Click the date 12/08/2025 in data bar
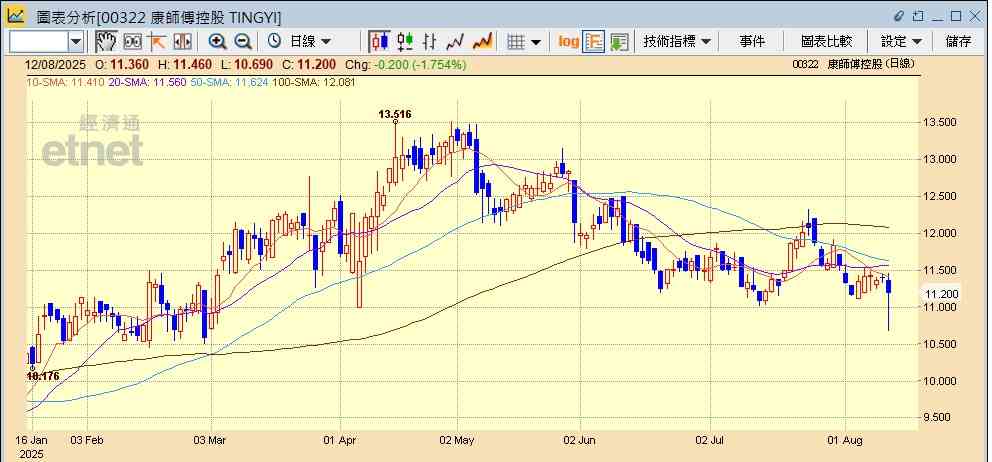This screenshot has width=992, height=462. [x=54, y=65]
